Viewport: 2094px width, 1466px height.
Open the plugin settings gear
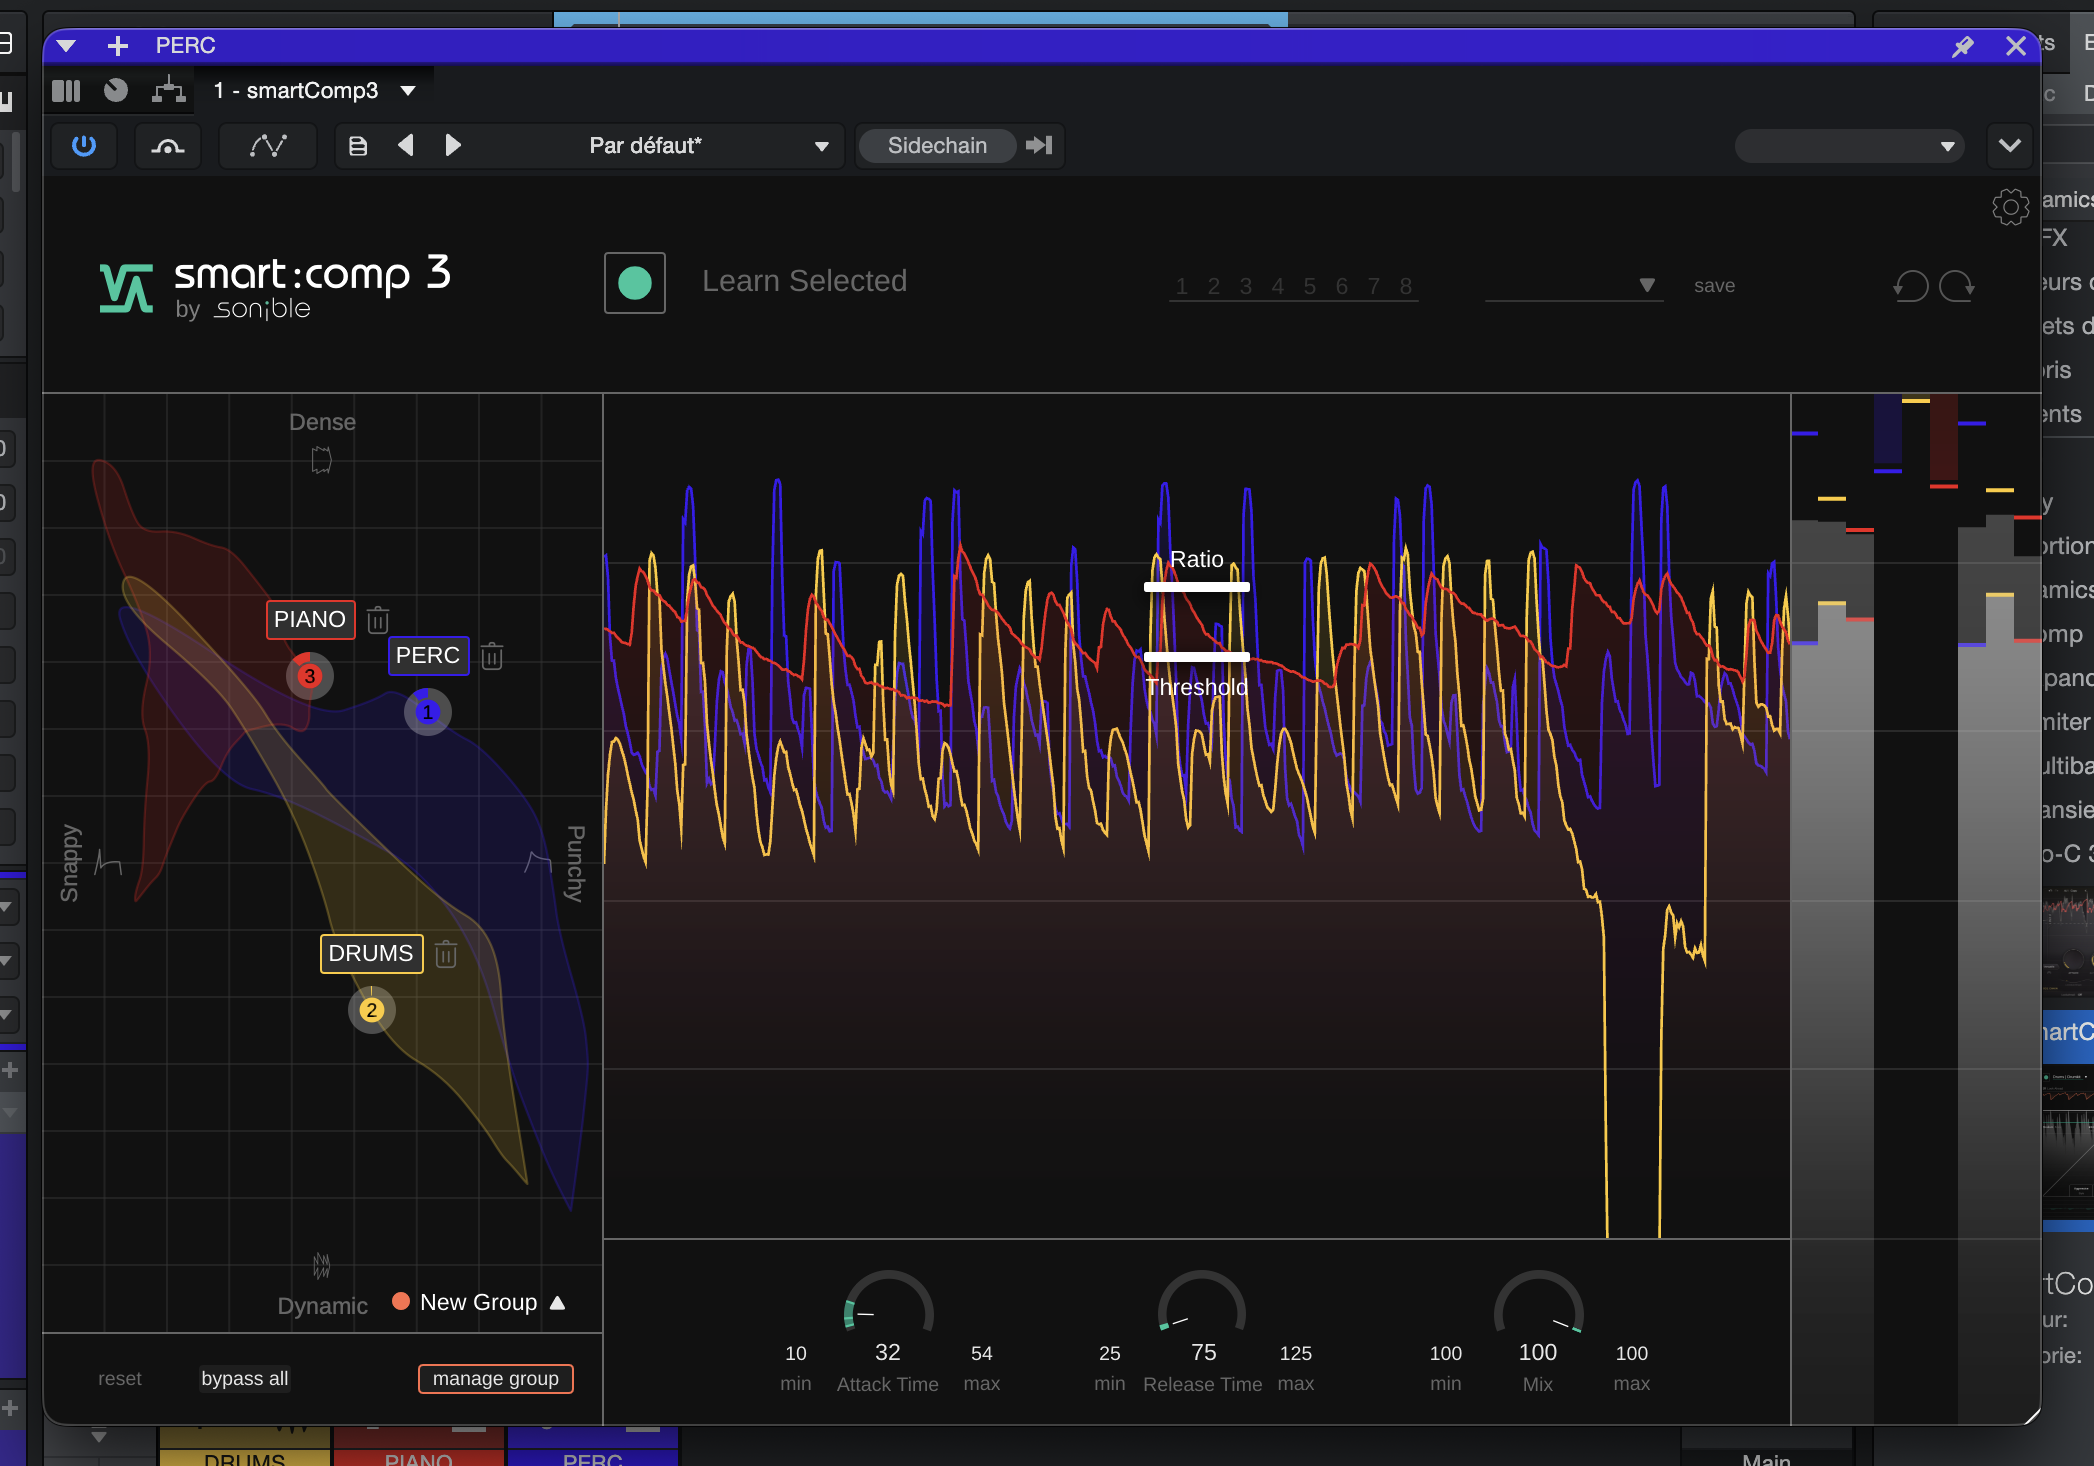pyautogui.click(x=2010, y=207)
